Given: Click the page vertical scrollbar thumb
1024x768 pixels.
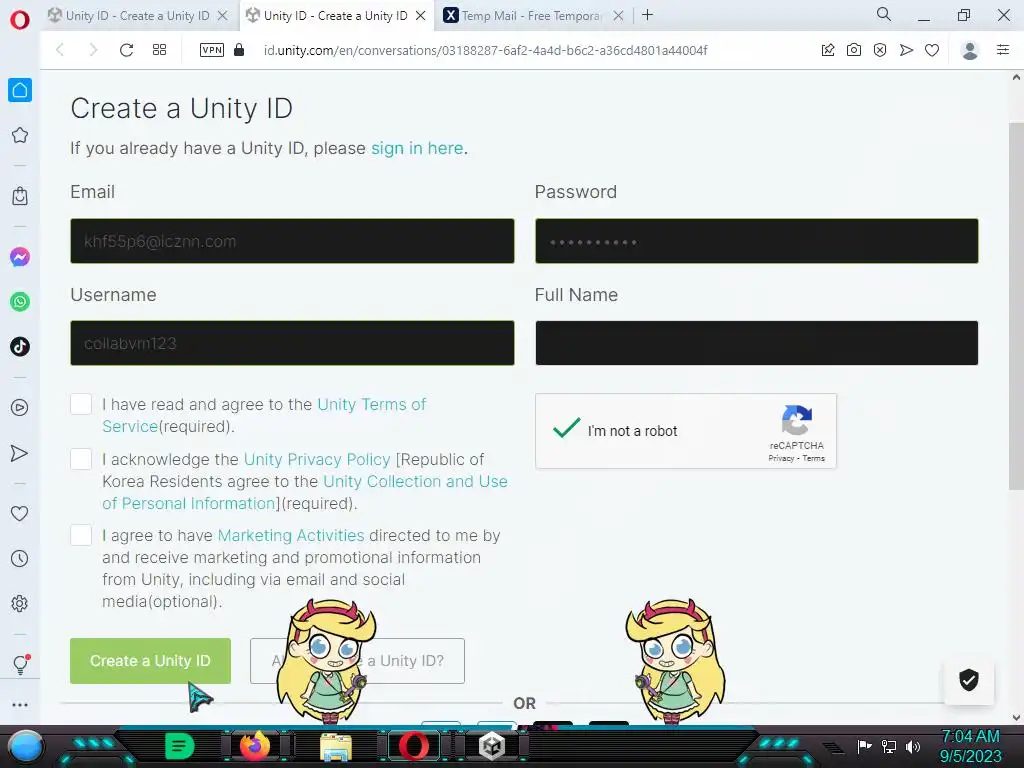Looking at the screenshot, I should click(1016, 306).
